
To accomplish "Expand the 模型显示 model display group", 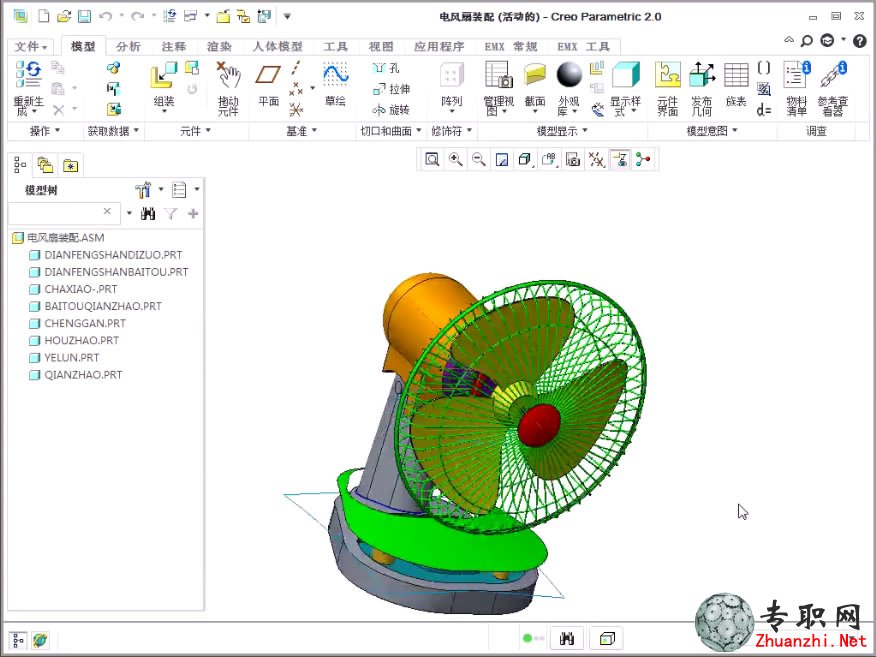I will coord(562,131).
